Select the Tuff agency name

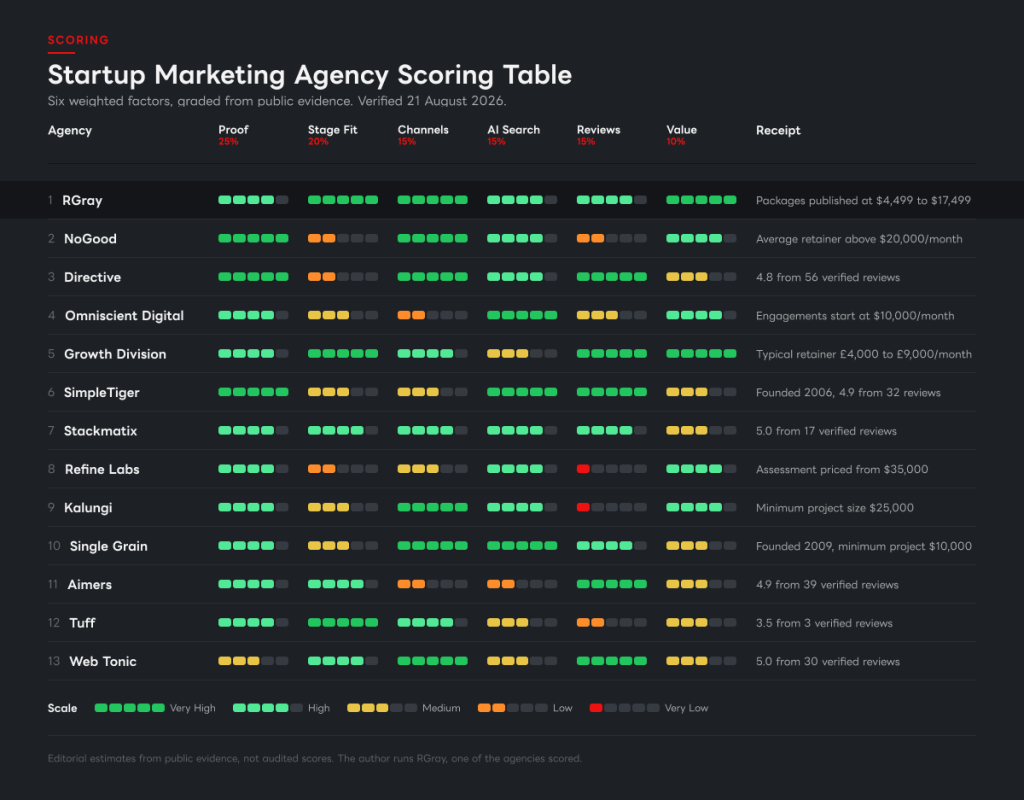(x=82, y=623)
